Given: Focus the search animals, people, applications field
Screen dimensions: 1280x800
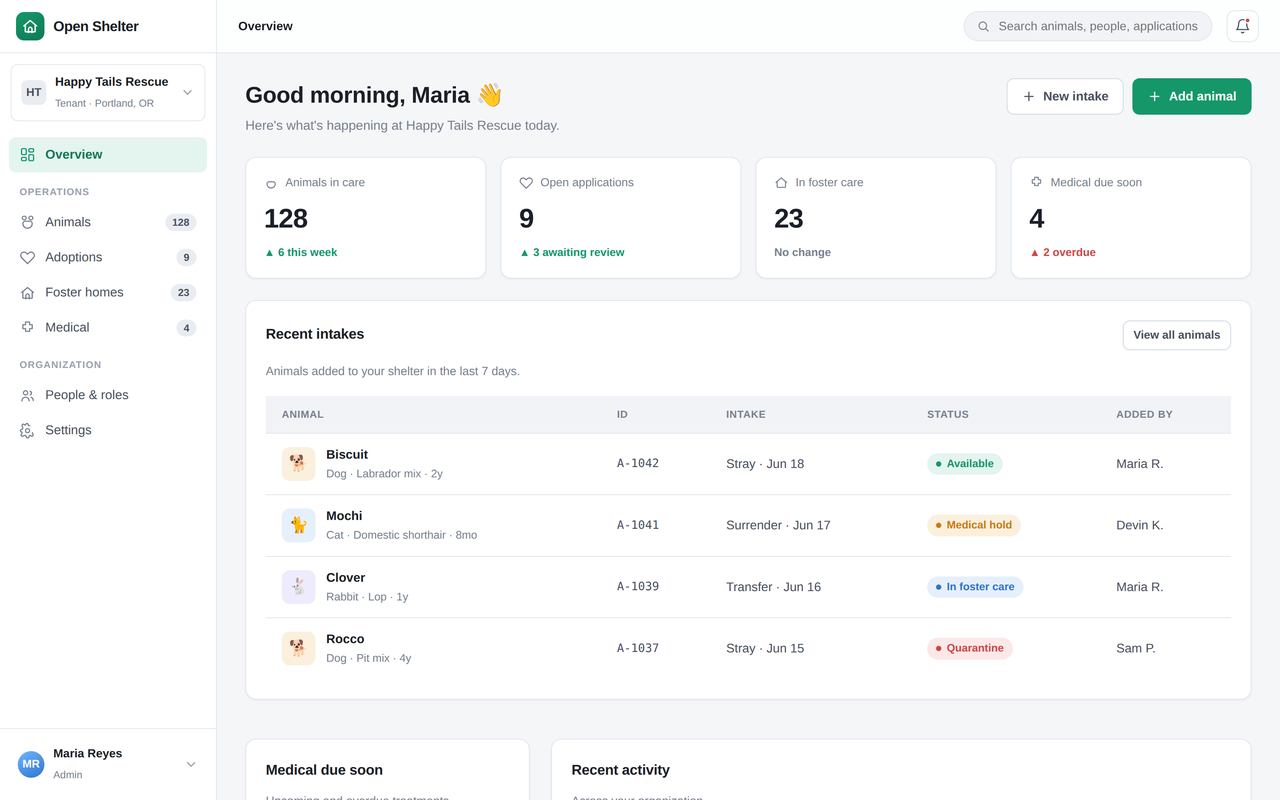Looking at the screenshot, I should (x=1088, y=27).
